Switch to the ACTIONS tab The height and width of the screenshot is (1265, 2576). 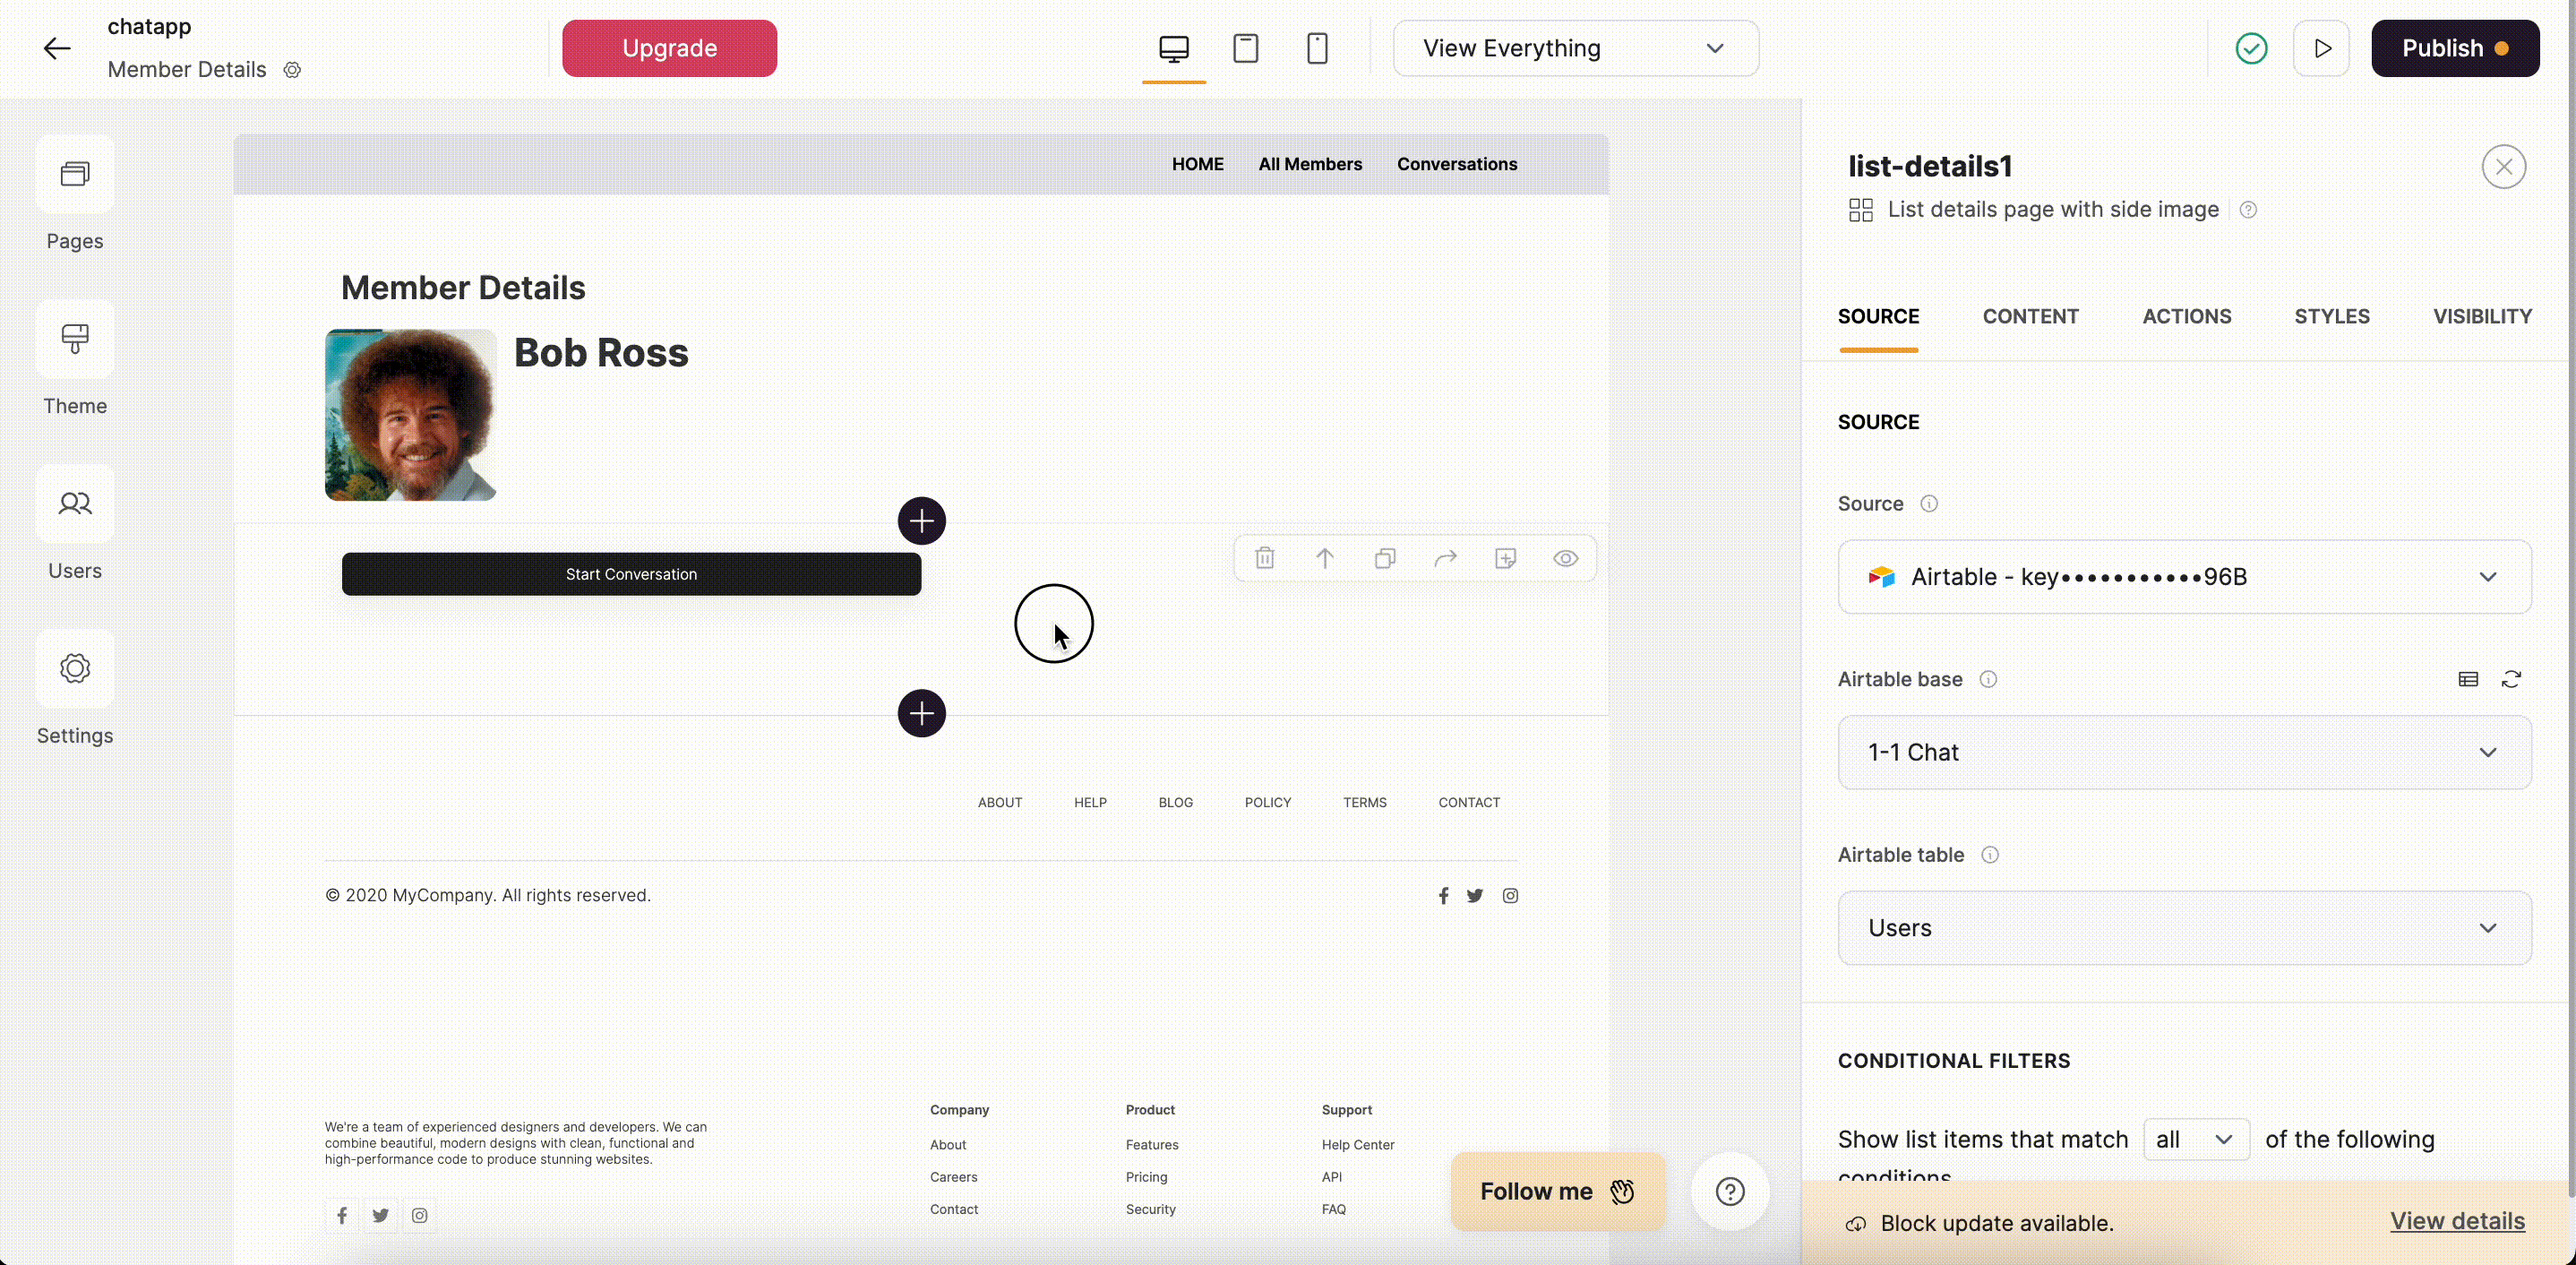point(2186,316)
